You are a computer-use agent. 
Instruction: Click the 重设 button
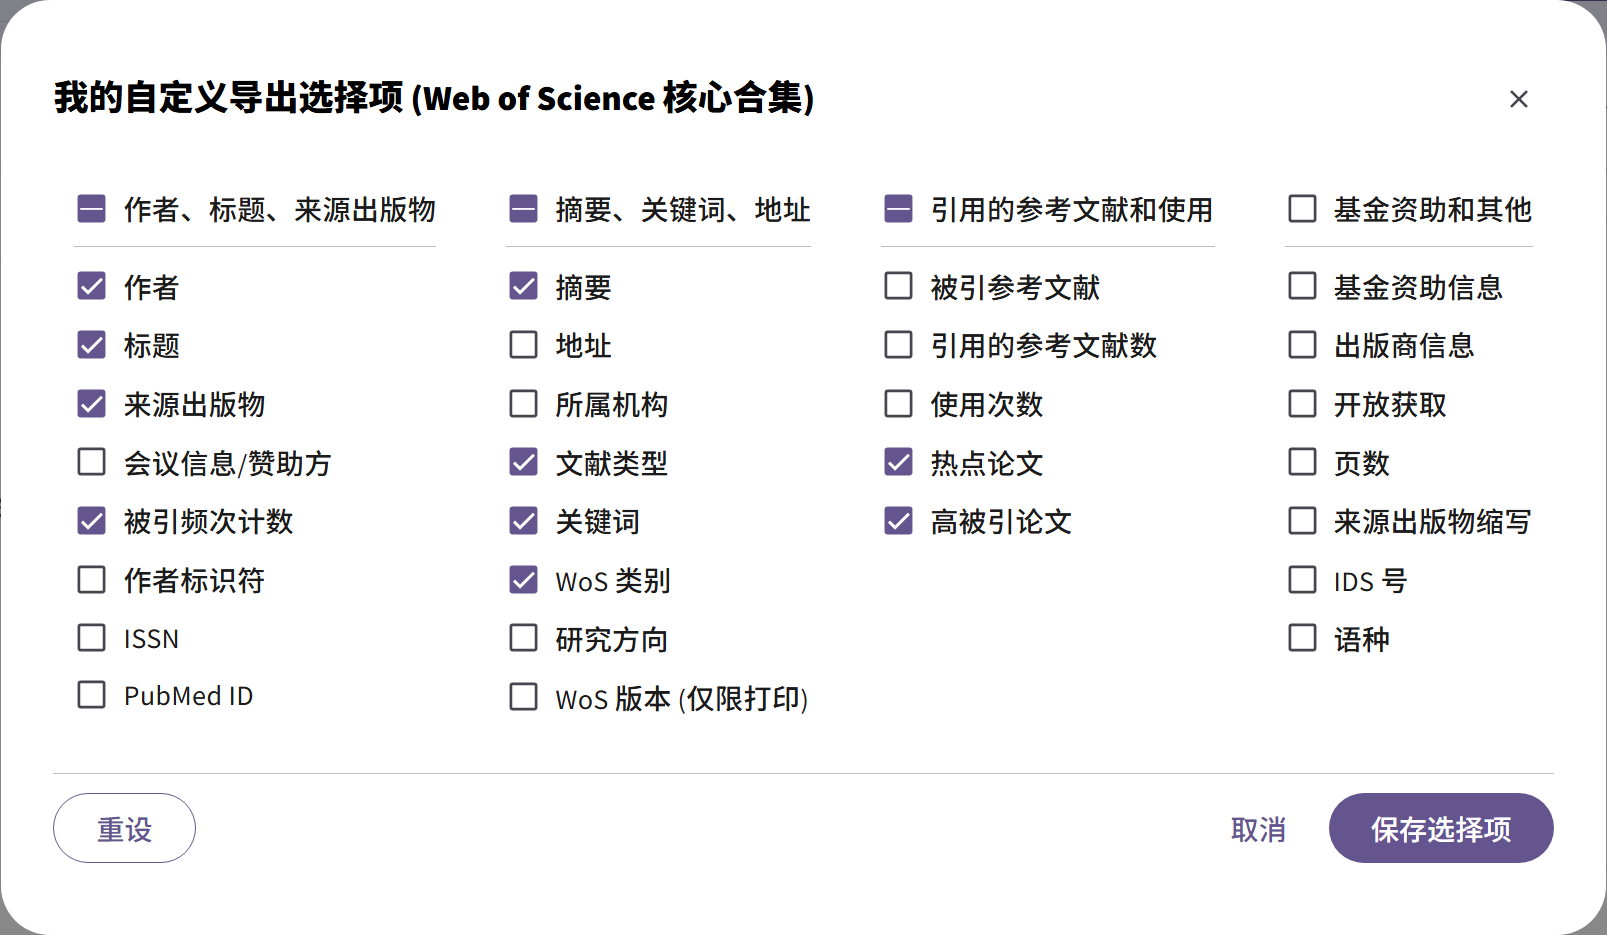click(x=124, y=828)
